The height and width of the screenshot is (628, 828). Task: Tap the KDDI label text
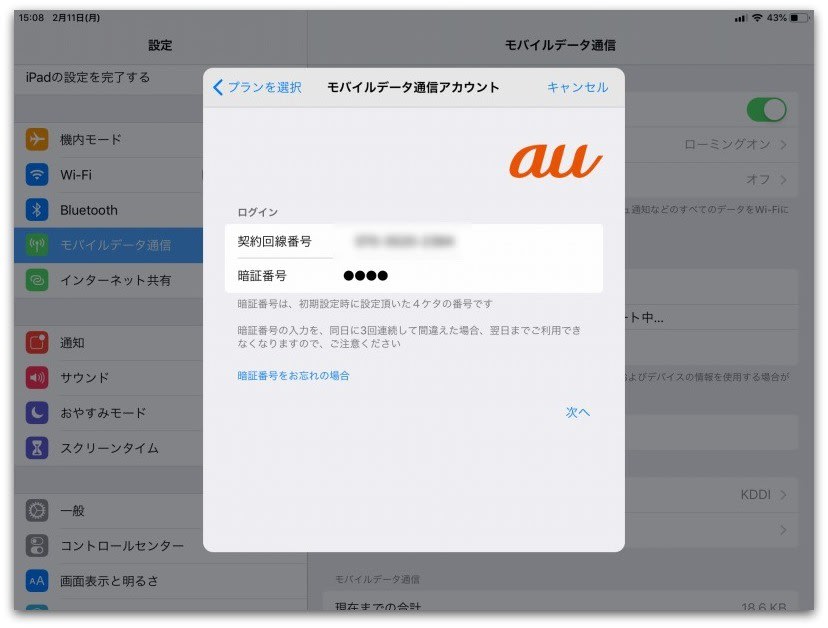coord(755,495)
